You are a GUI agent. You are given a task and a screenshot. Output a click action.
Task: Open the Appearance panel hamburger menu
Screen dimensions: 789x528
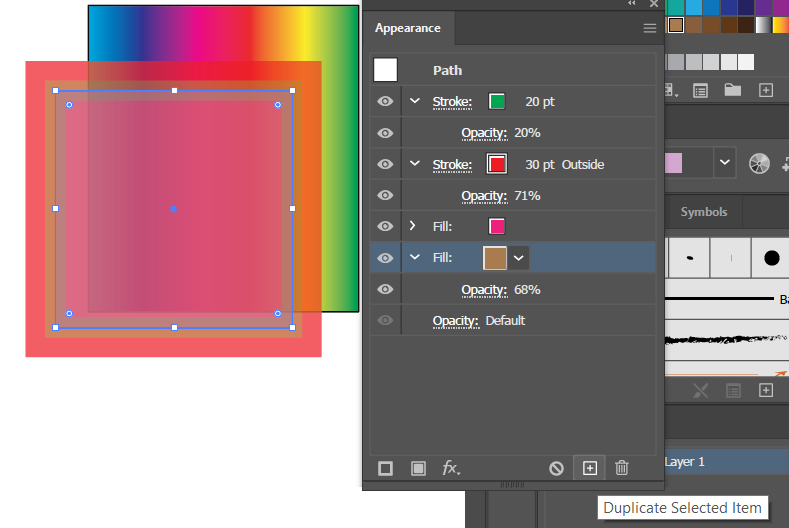click(650, 28)
